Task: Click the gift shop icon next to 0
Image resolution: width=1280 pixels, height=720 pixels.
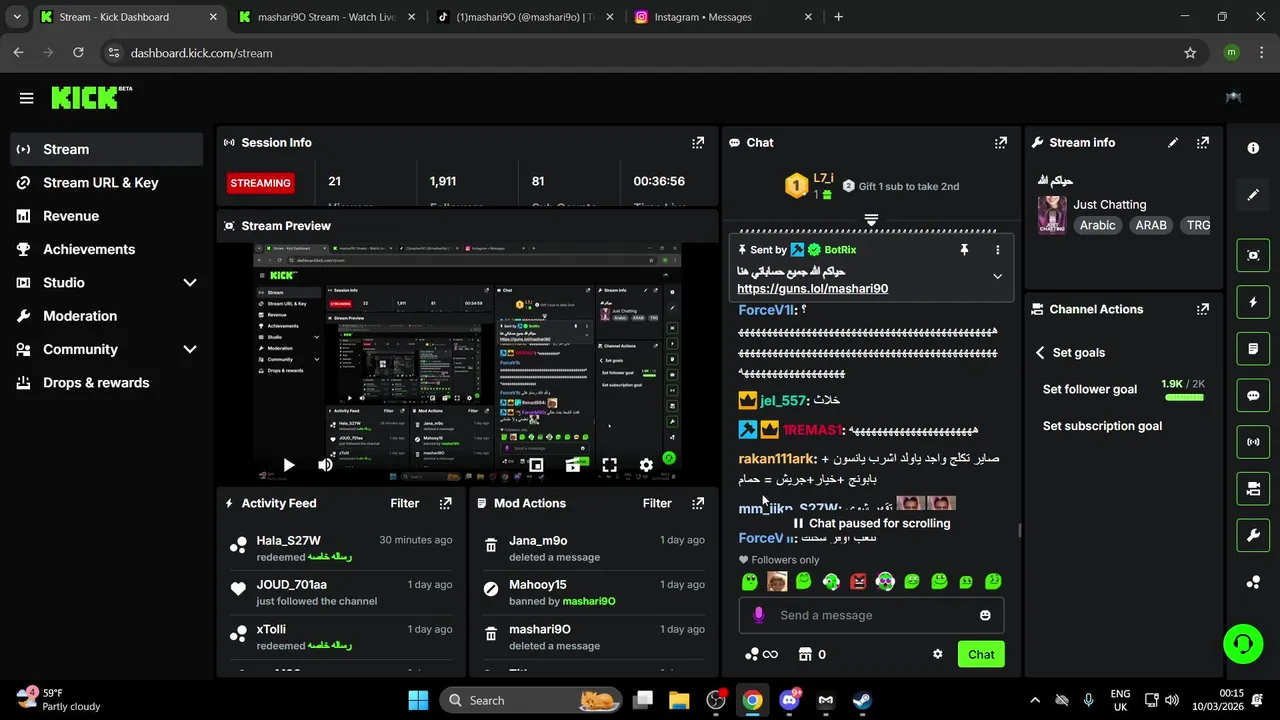Action: (805, 654)
